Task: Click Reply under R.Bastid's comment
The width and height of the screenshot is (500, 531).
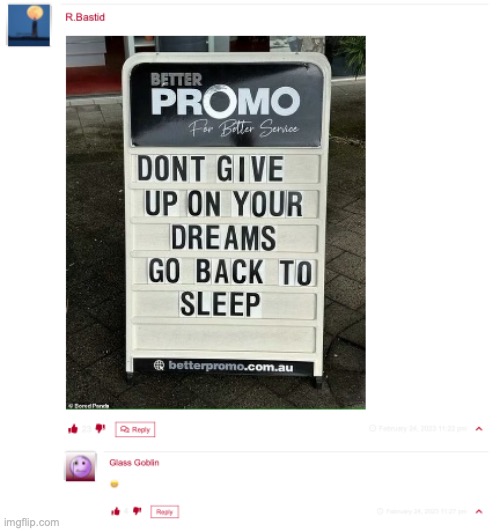Action: [x=135, y=429]
